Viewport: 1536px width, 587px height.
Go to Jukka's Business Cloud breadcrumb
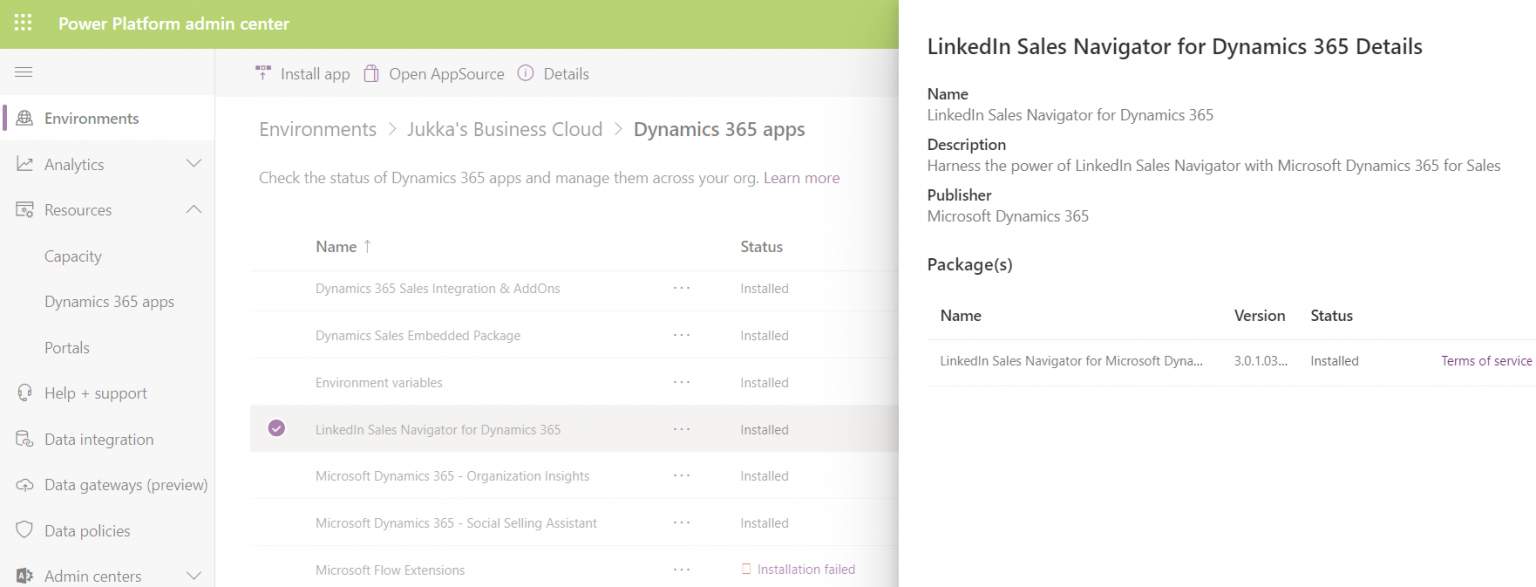pos(505,129)
